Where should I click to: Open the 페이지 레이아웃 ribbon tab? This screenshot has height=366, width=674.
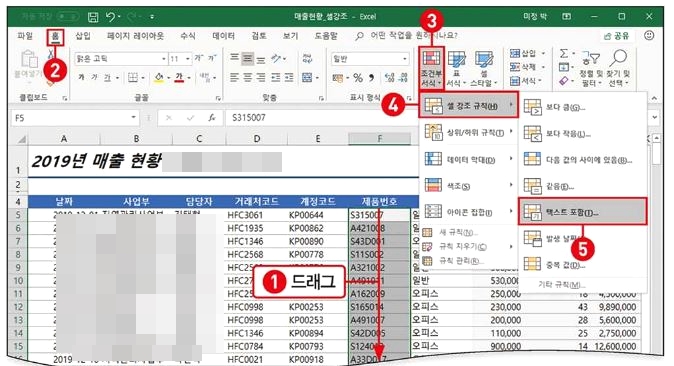[x=135, y=36]
